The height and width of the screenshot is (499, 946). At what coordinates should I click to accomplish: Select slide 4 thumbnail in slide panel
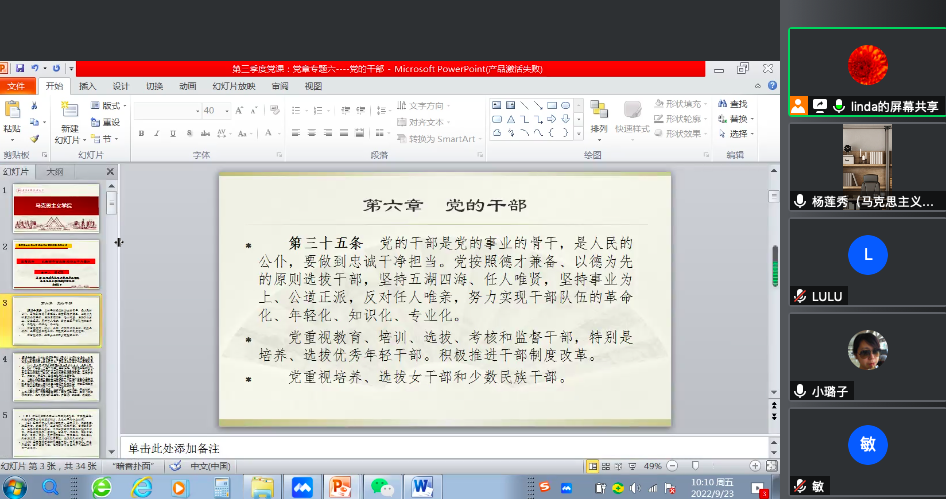(x=56, y=377)
